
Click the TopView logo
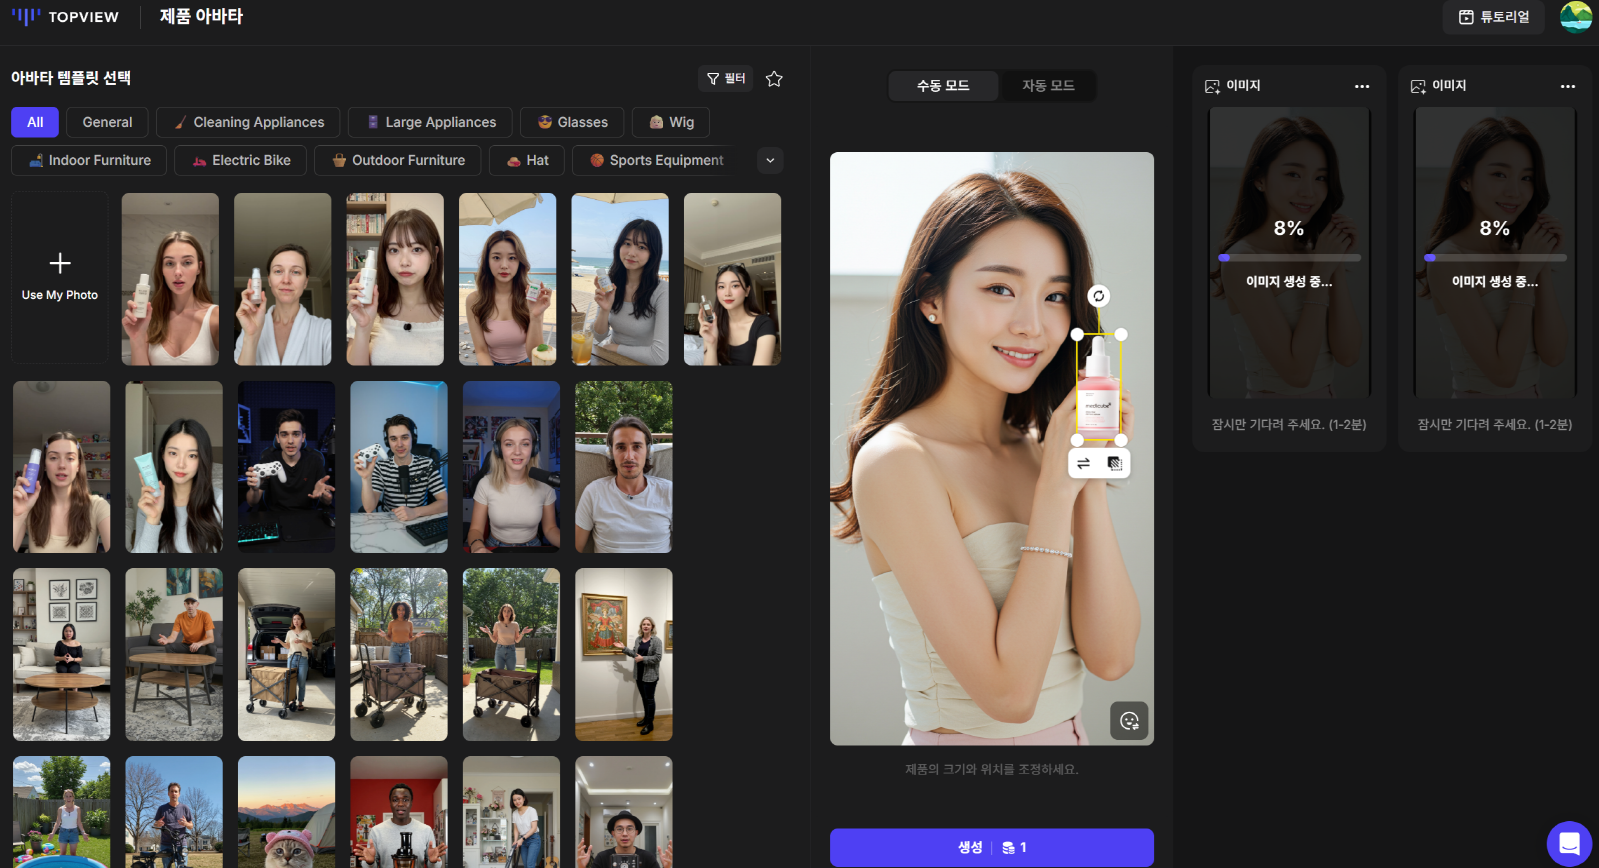(65, 16)
